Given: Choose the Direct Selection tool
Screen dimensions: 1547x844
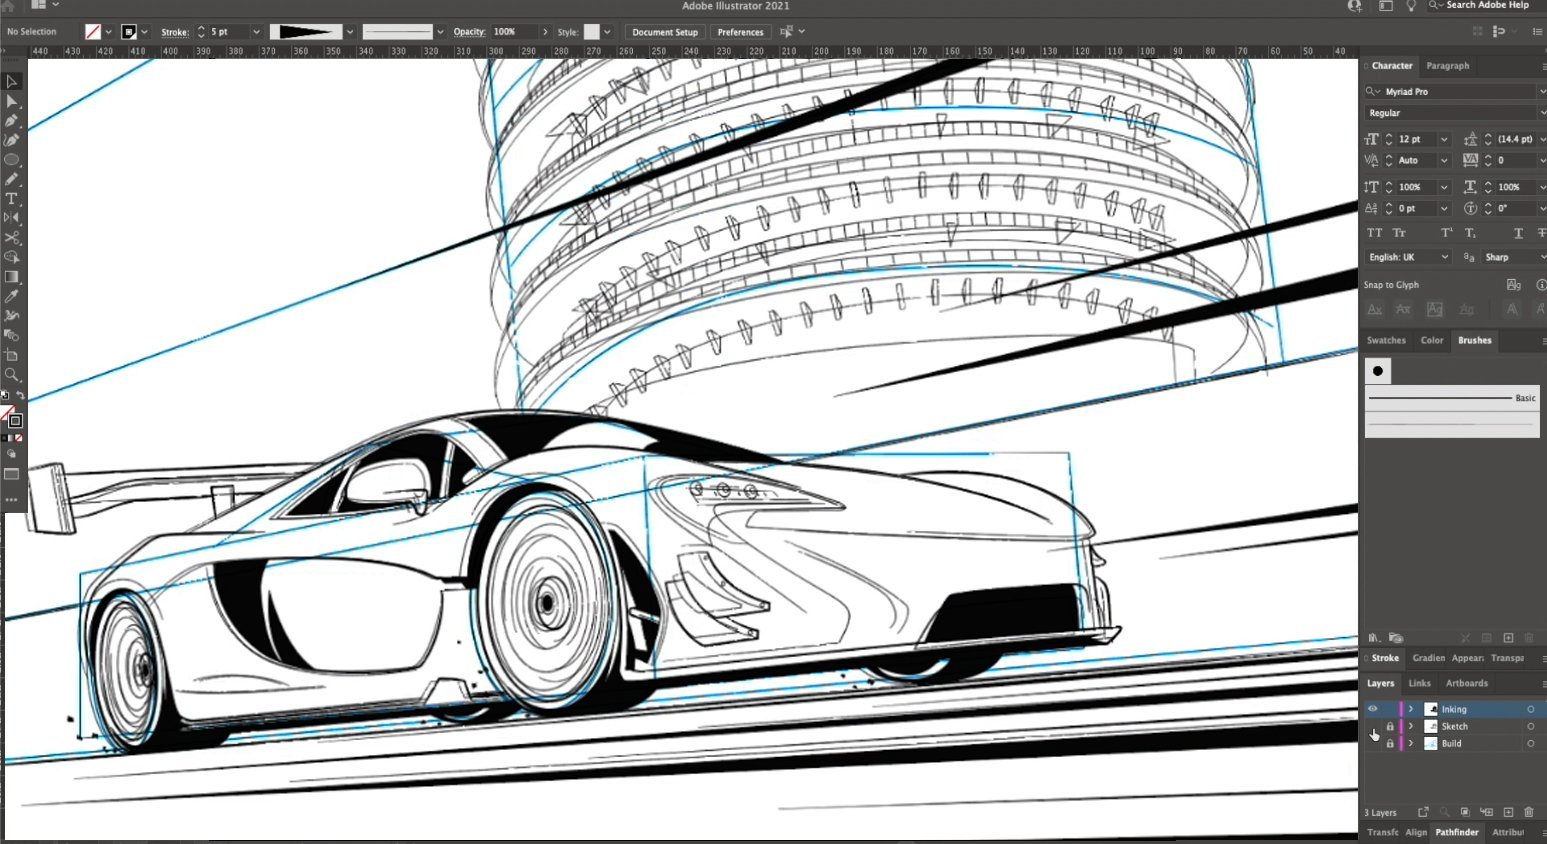Looking at the screenshot, I should tap(12, 102).
